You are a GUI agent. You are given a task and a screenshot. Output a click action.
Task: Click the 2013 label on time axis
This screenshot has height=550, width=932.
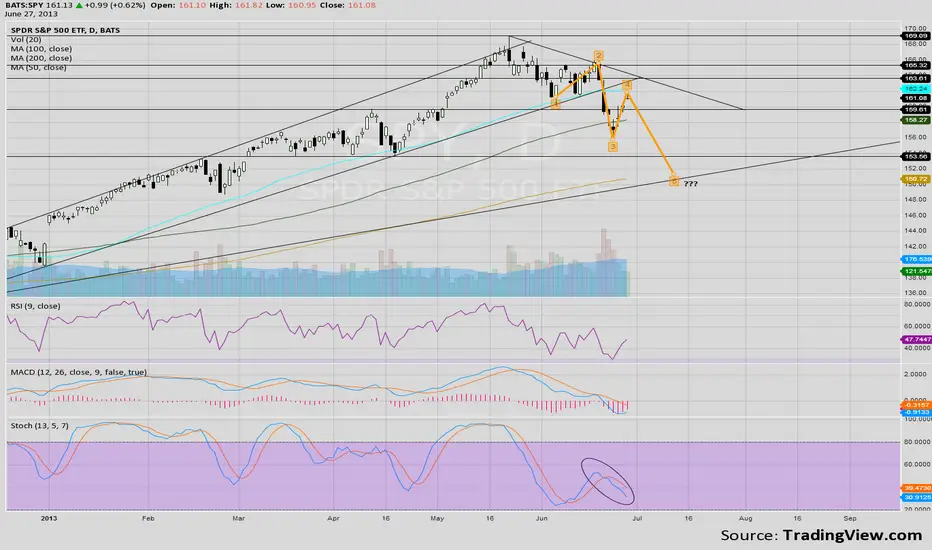[49, 518]
